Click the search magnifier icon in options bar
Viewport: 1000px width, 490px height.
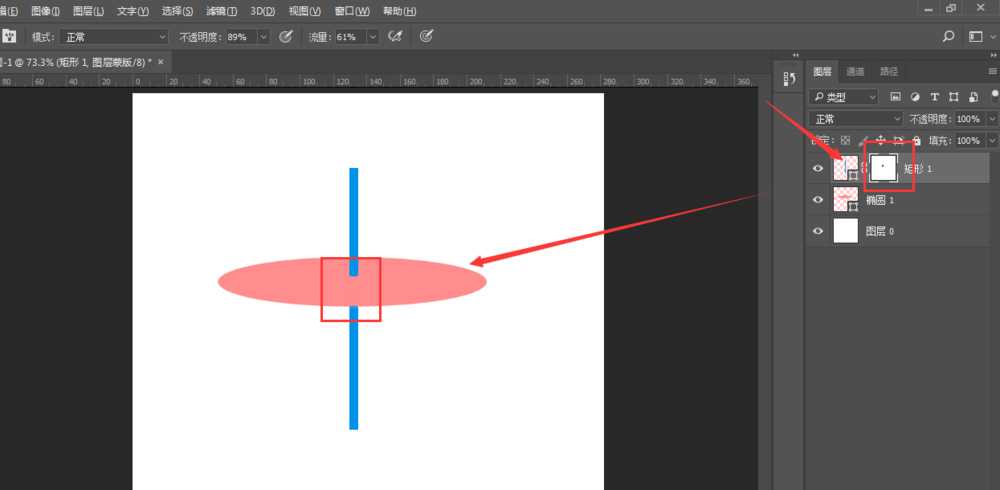point(949,36)
